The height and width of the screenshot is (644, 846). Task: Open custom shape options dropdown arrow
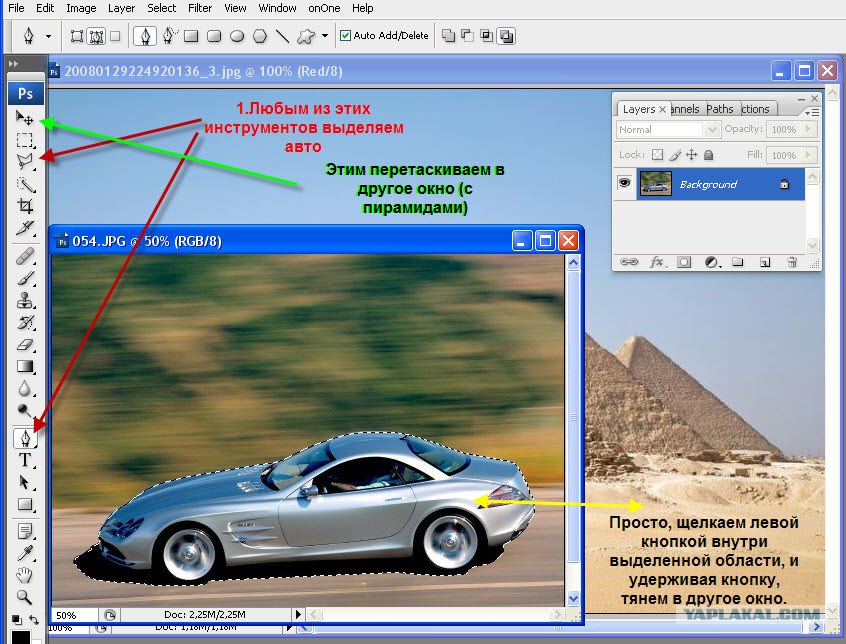325,36
